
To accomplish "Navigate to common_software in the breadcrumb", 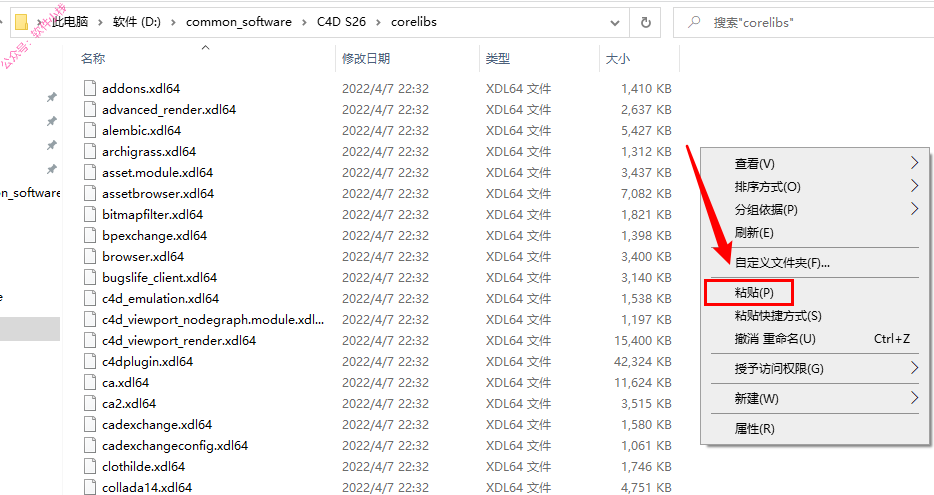I will pyautogui.click(x=239, y=22).
